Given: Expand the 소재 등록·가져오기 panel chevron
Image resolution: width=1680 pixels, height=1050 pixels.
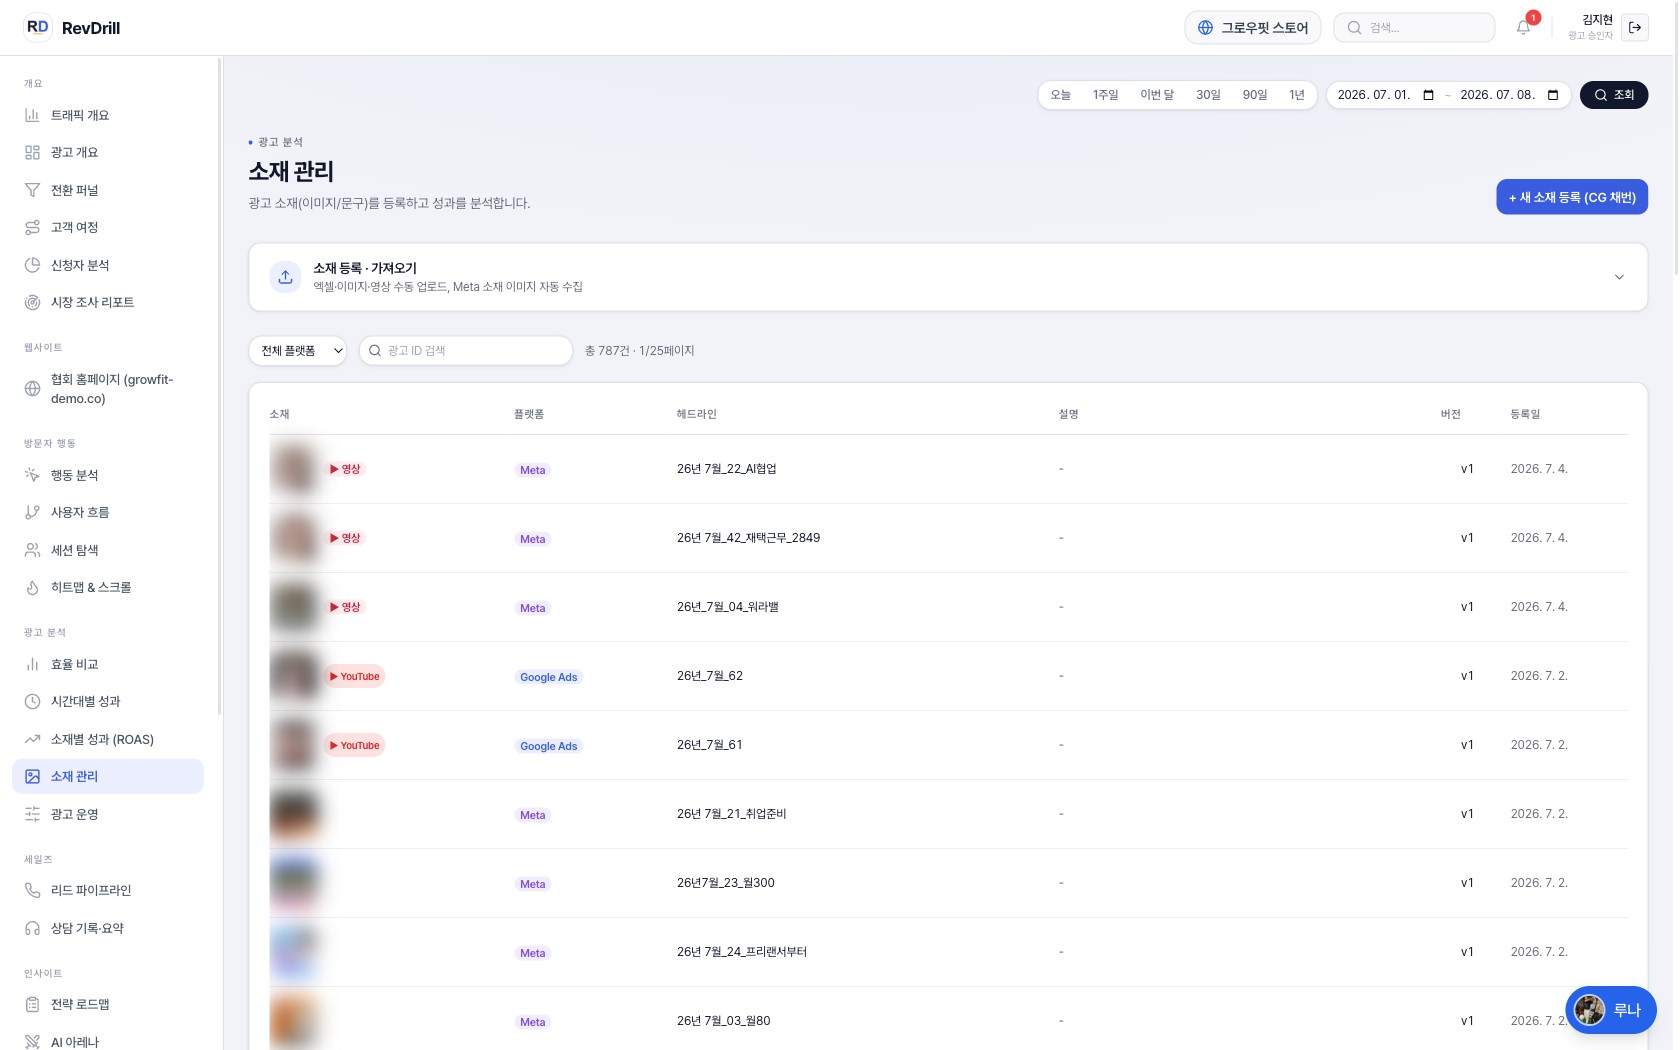Looking at the screenshot, I should pos(1619,277).
